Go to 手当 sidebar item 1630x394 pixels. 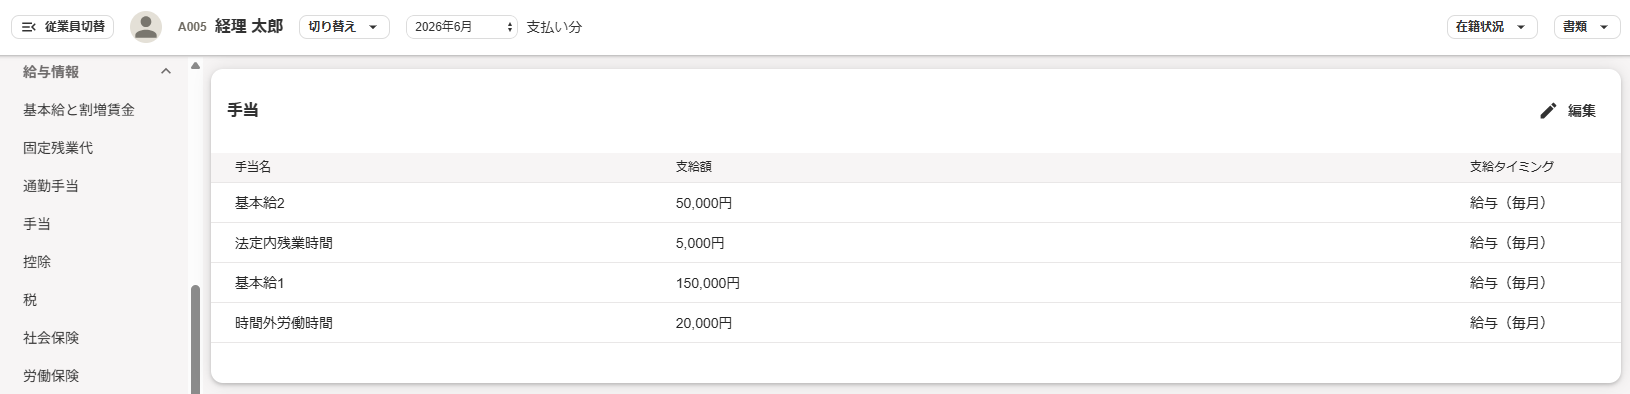pyautogui.click(x=37, y=224)
